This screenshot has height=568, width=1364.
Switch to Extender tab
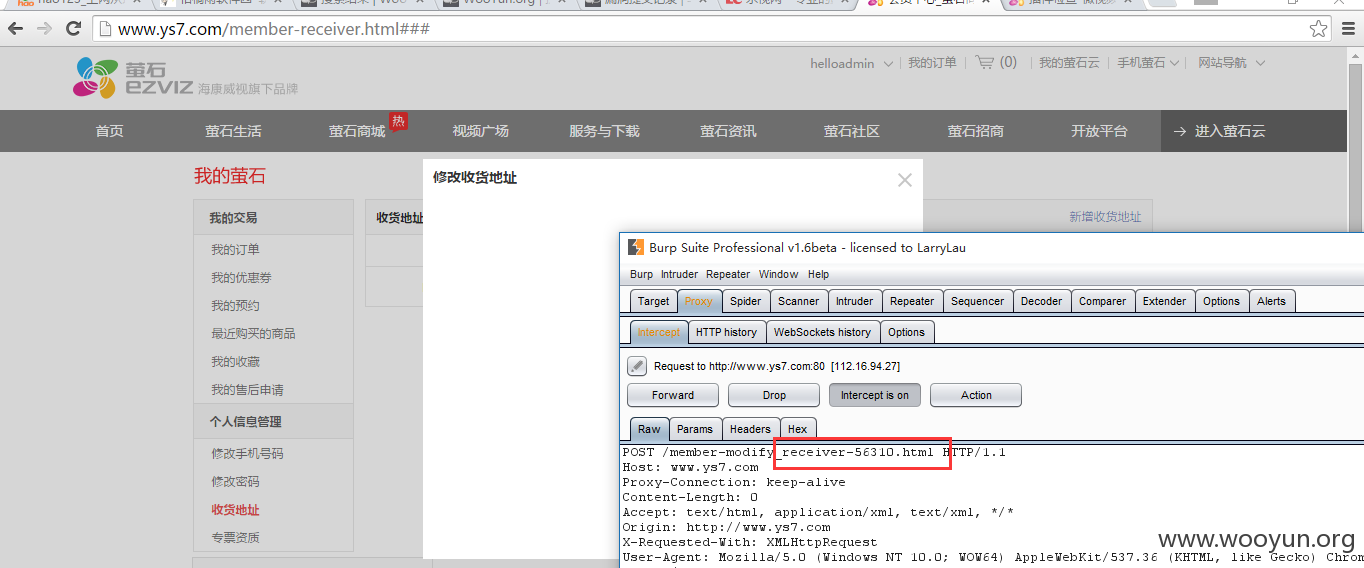point(1164,301)
